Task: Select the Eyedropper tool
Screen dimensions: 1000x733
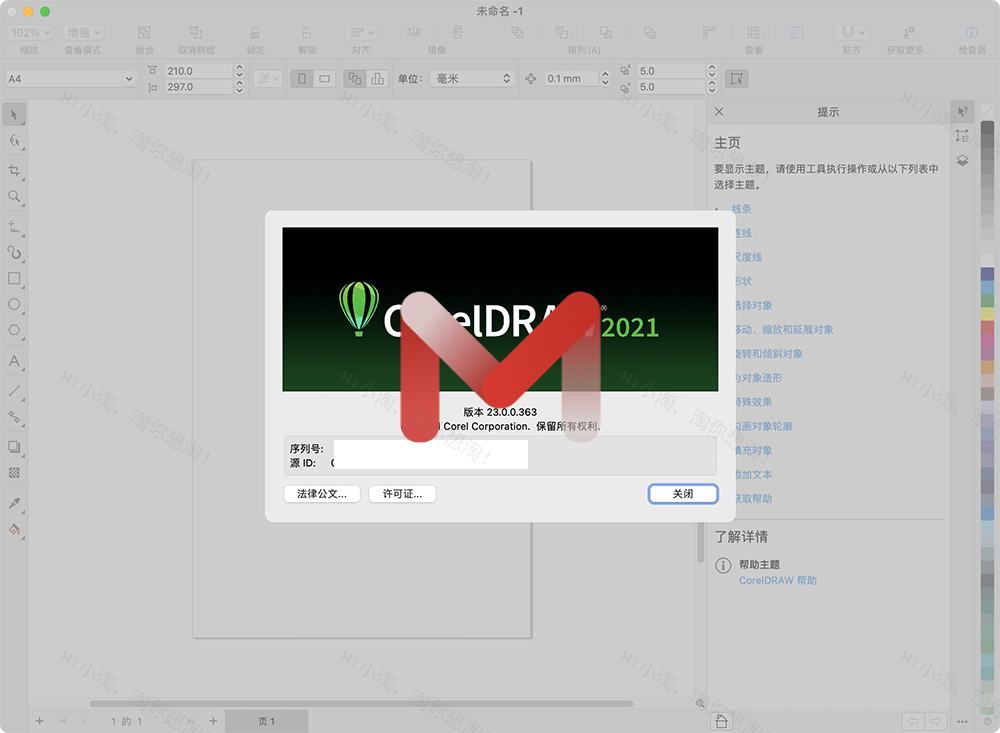Action: [x=14, y=501]
